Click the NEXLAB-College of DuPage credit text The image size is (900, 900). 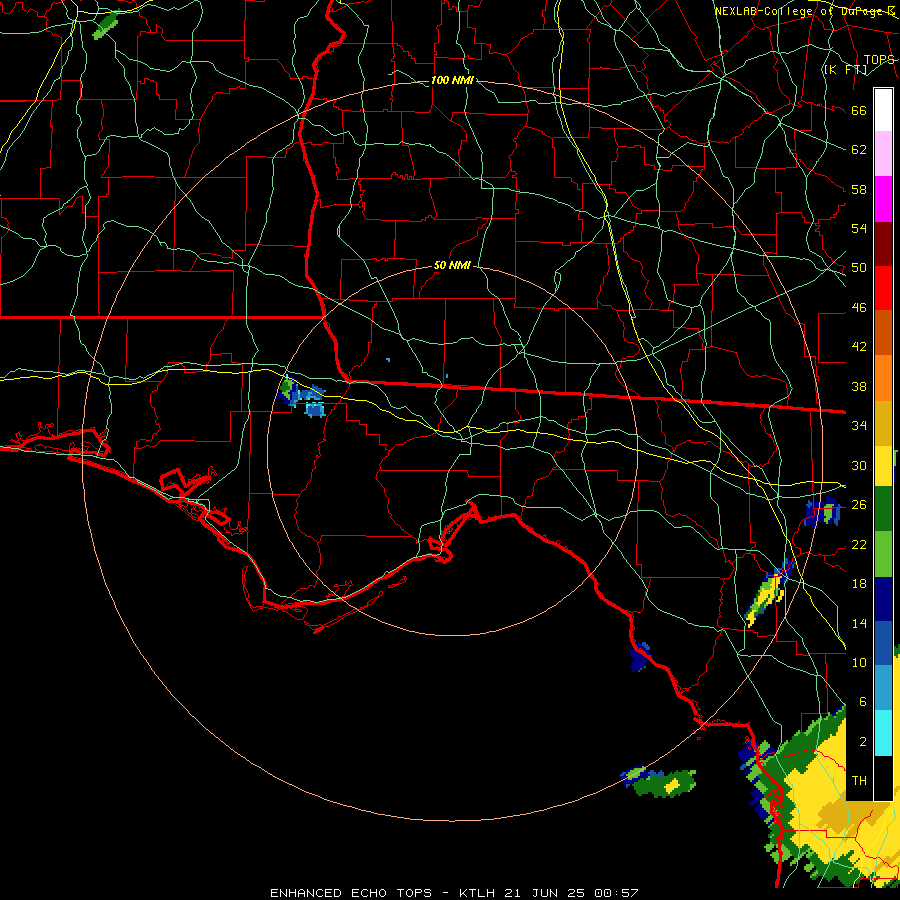pos(804,11)
